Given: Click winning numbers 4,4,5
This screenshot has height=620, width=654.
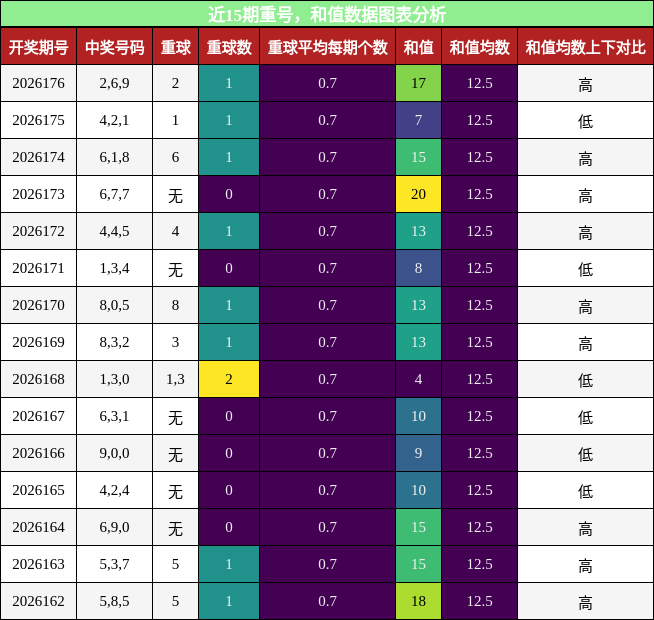Looking at the screenshot, I should [114, 231].
